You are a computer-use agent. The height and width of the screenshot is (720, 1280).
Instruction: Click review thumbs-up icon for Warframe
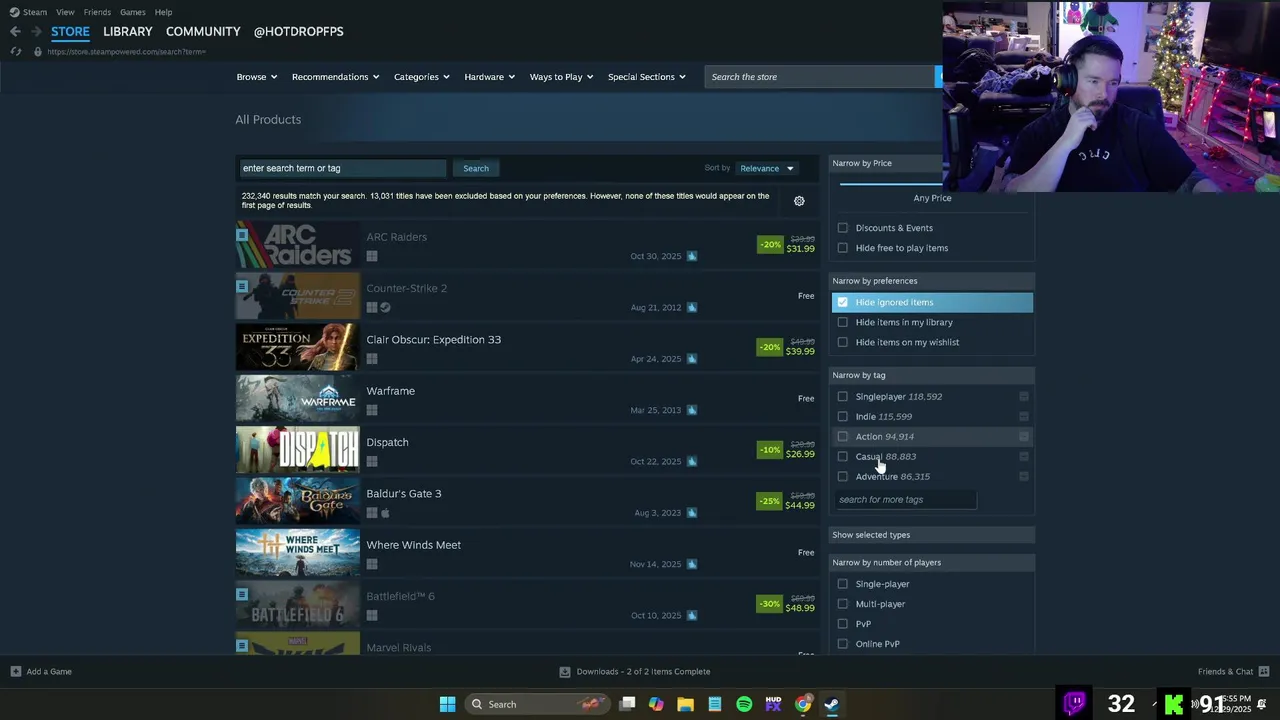[691, 410]
